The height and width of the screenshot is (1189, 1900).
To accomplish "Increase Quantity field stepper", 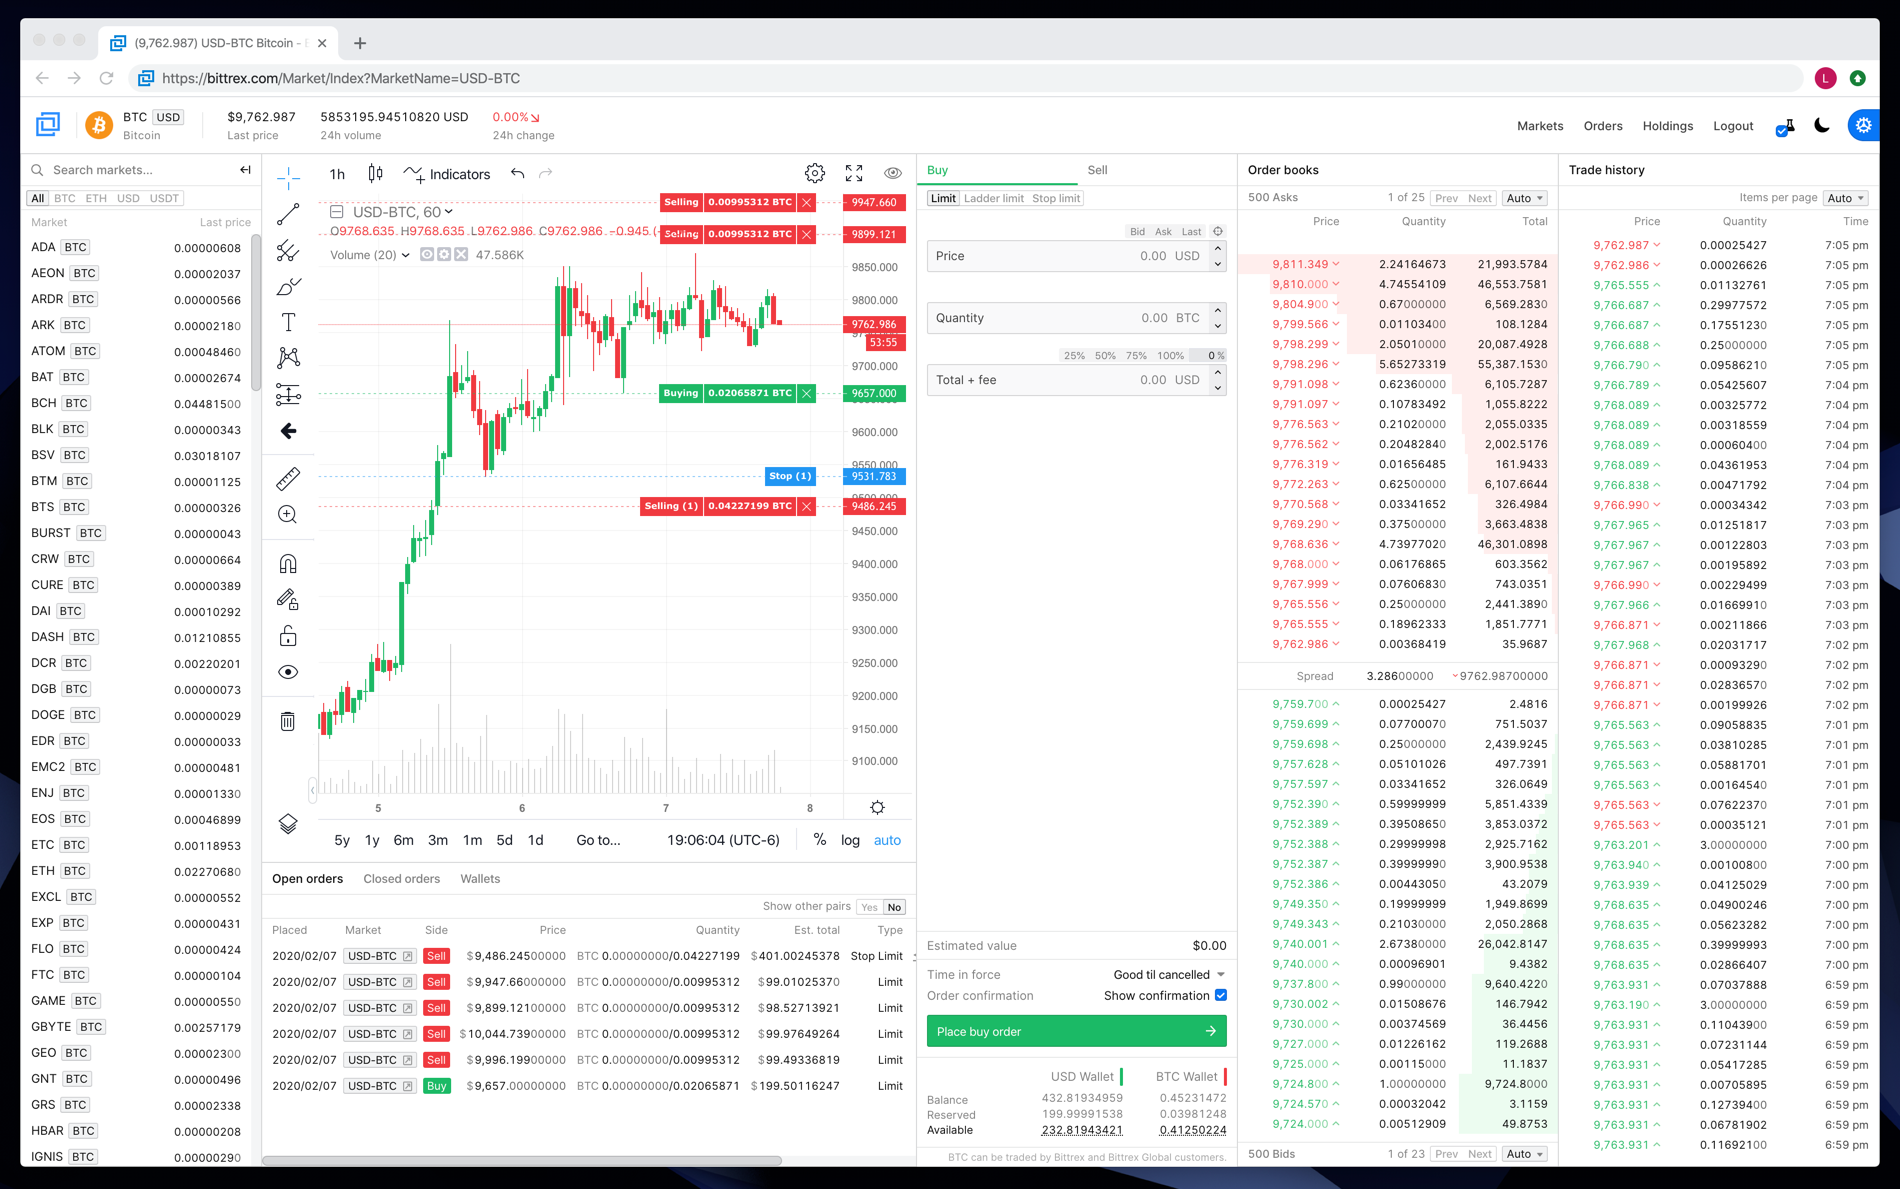I will (1218, 311).
